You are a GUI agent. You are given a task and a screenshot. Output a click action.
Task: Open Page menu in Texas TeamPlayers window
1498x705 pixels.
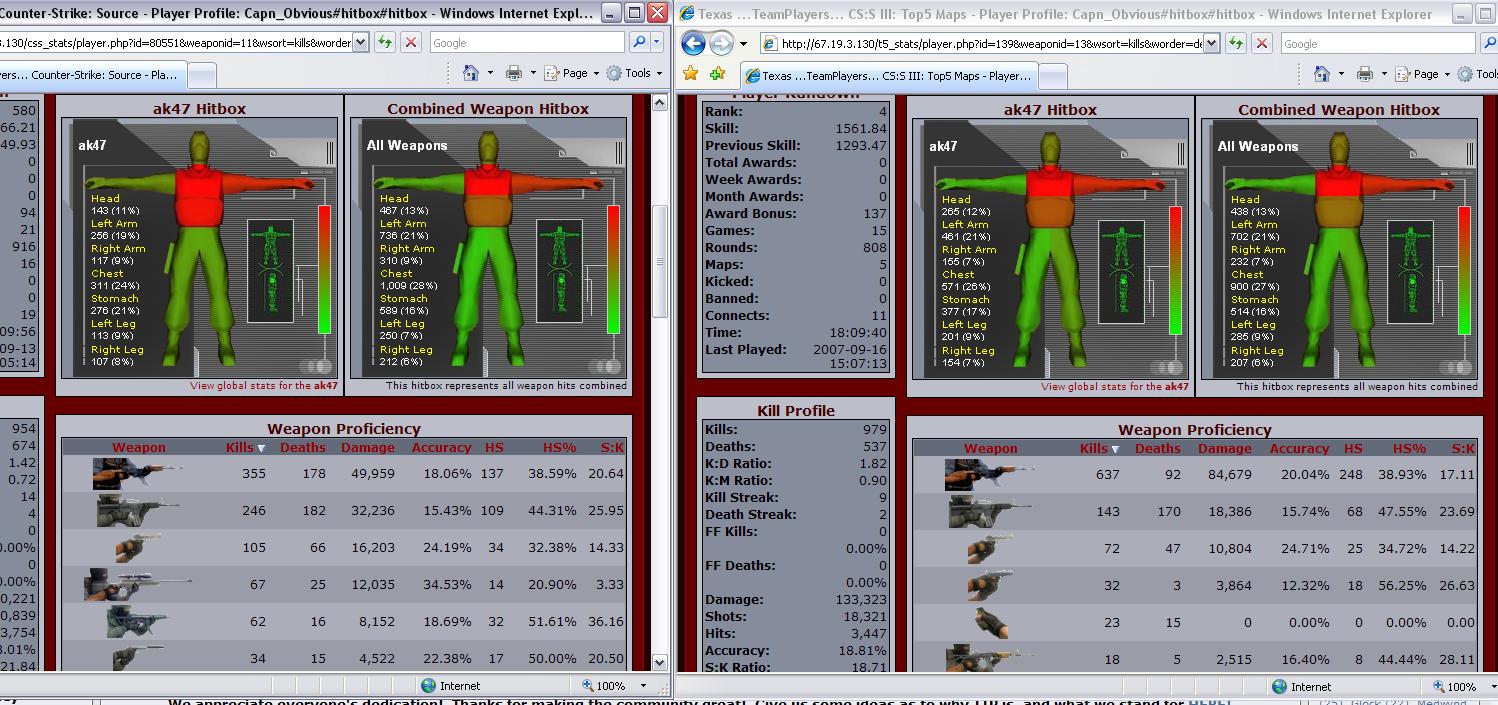click(1422, 74)
